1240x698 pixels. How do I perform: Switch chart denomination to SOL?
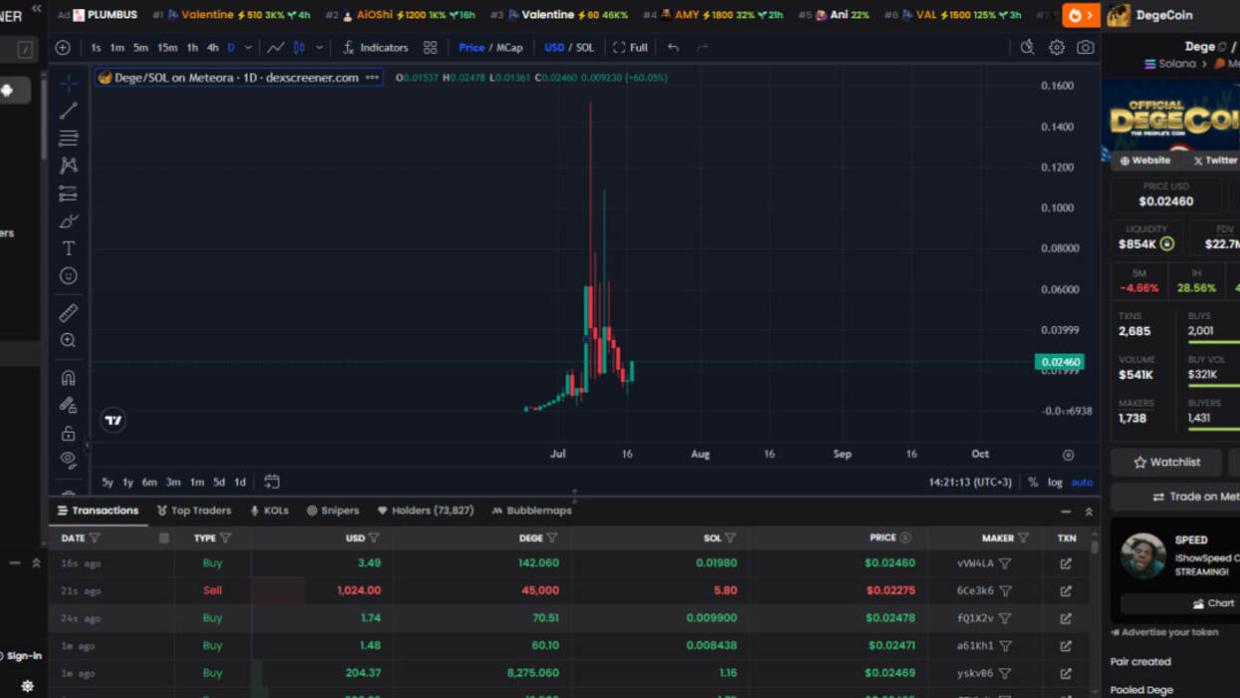585,47
